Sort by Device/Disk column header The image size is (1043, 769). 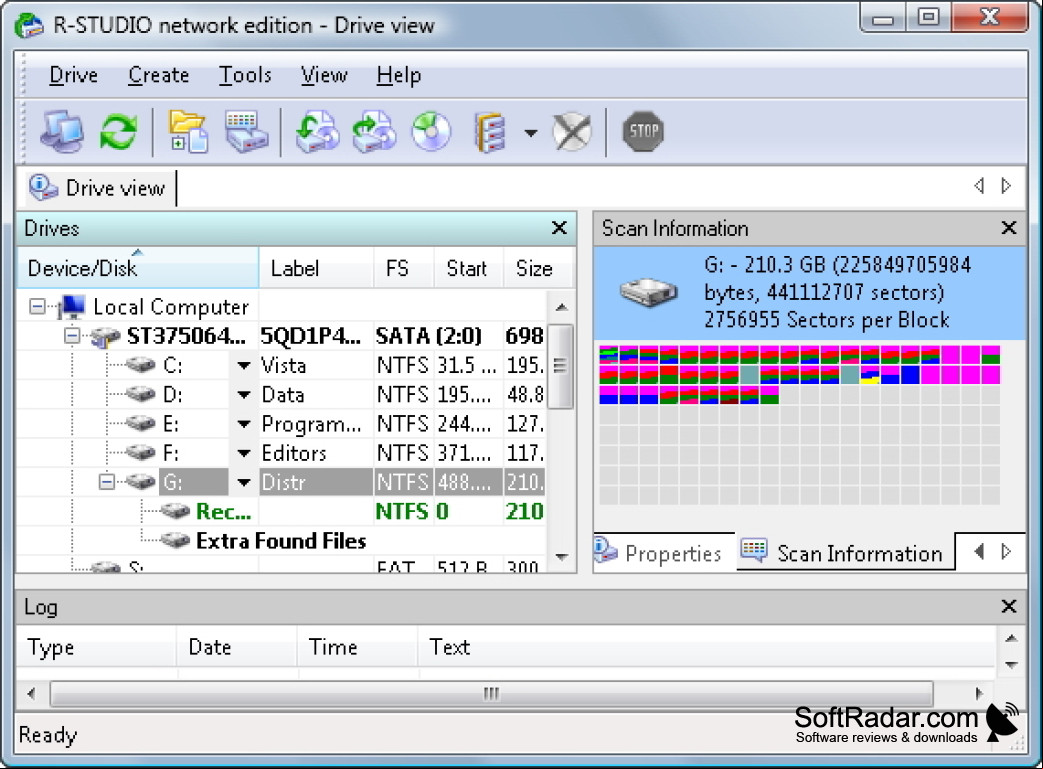coord(138,268)
